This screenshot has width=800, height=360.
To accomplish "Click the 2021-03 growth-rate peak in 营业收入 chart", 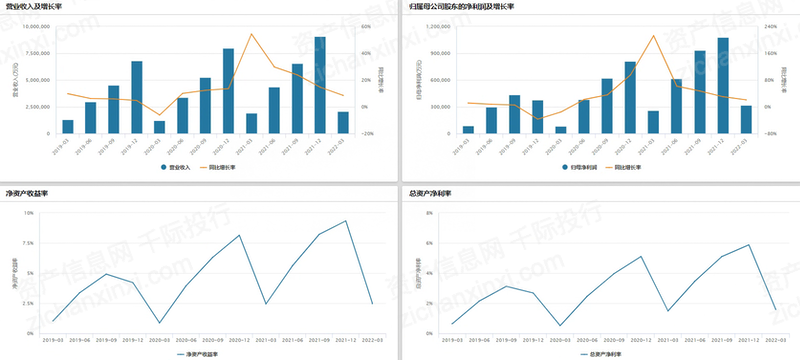I will coord(251,34).
